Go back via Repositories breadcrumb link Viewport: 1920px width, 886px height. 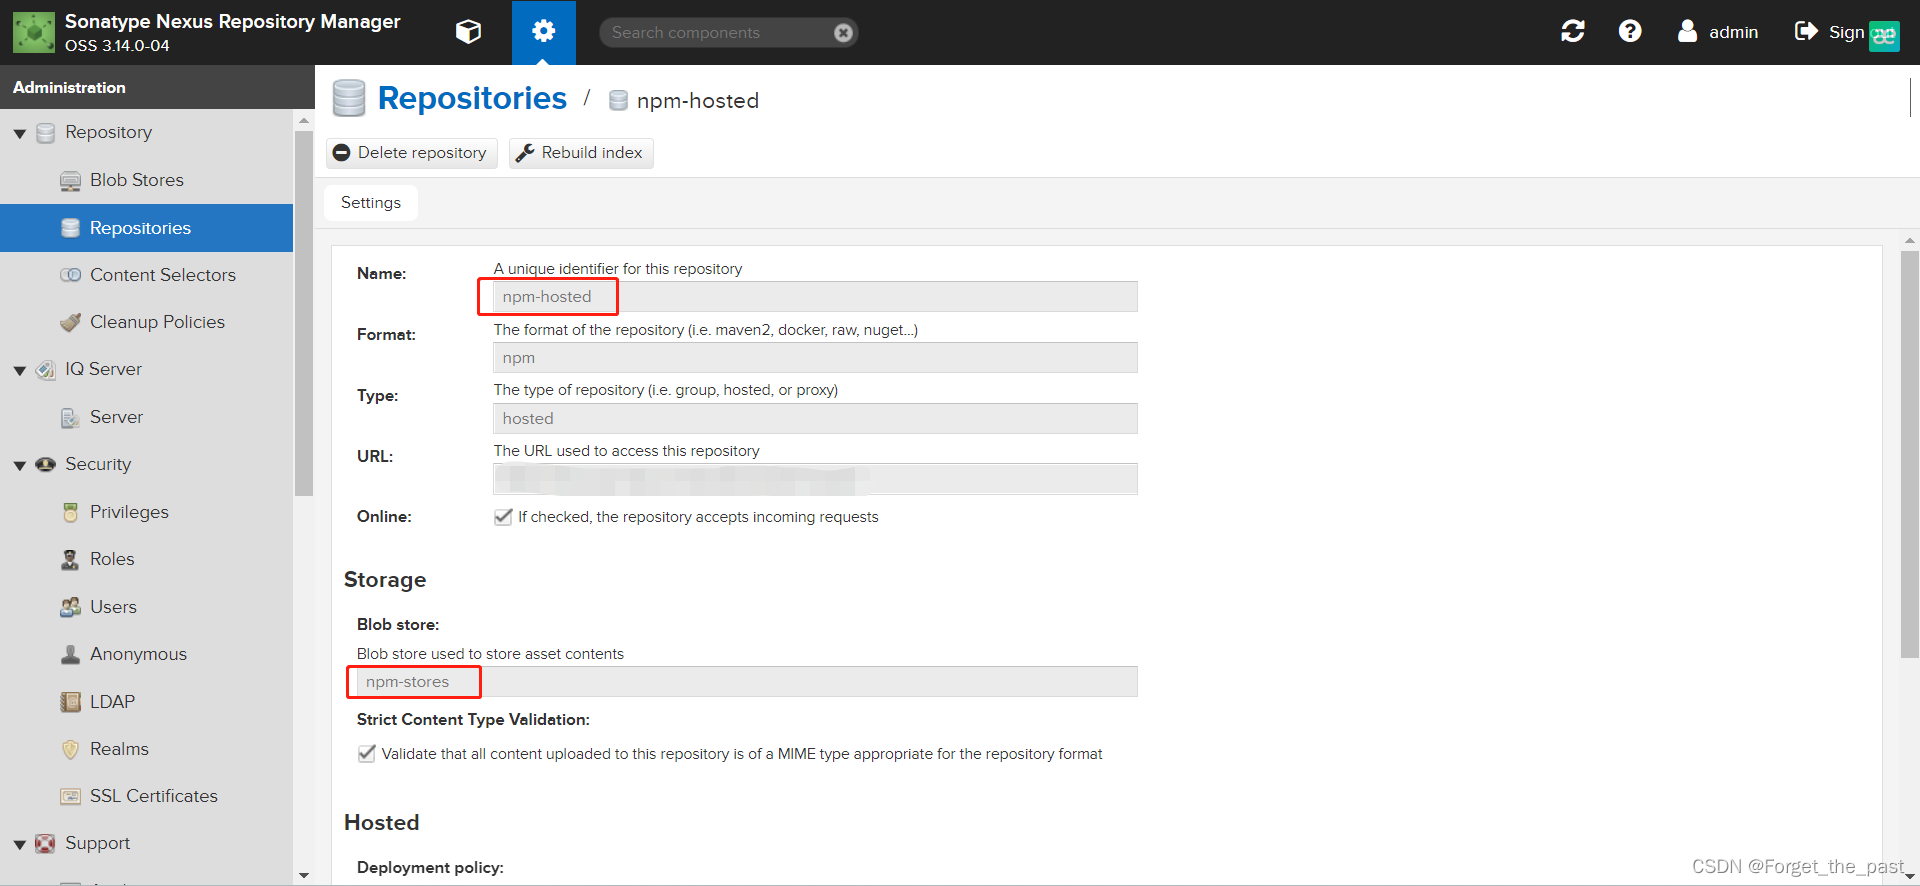click(x=472, y=98)
